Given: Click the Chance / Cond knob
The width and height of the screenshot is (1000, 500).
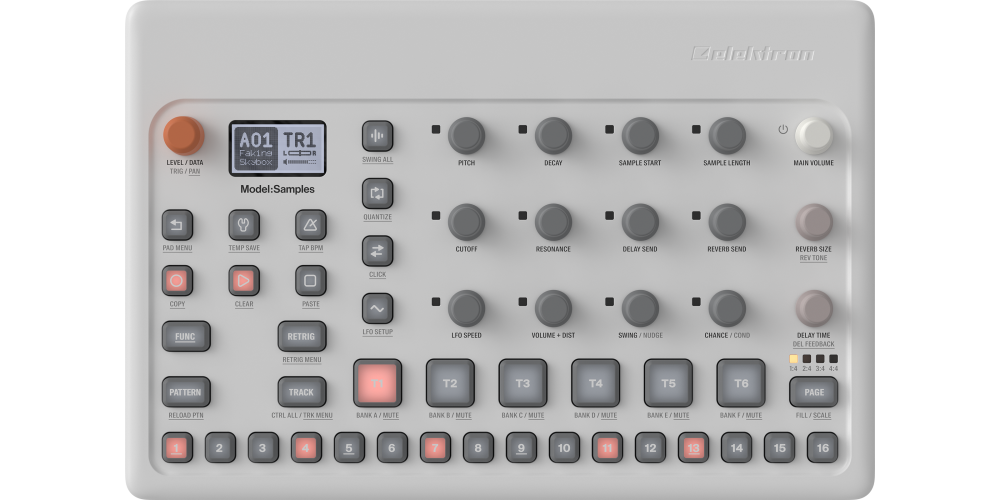Looking at the screenshot, I should (726, 309).
